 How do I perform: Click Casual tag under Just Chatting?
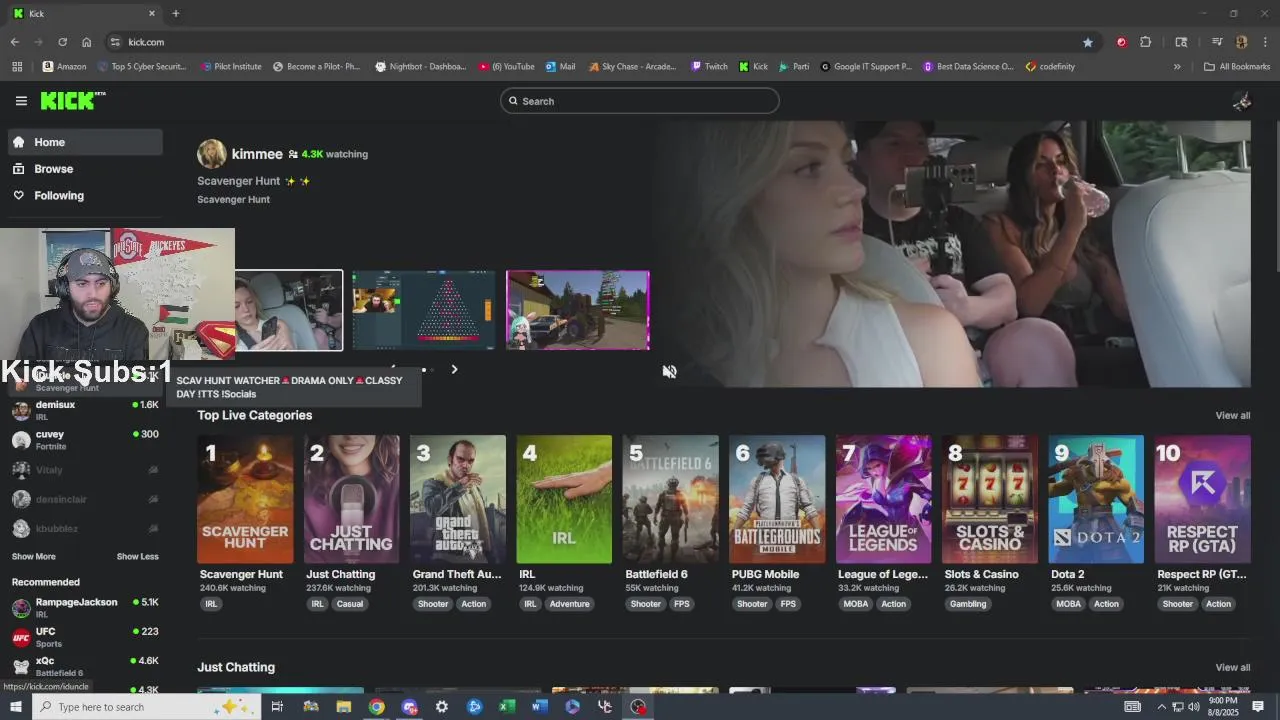pyautogui.click(x=350, y=604)
